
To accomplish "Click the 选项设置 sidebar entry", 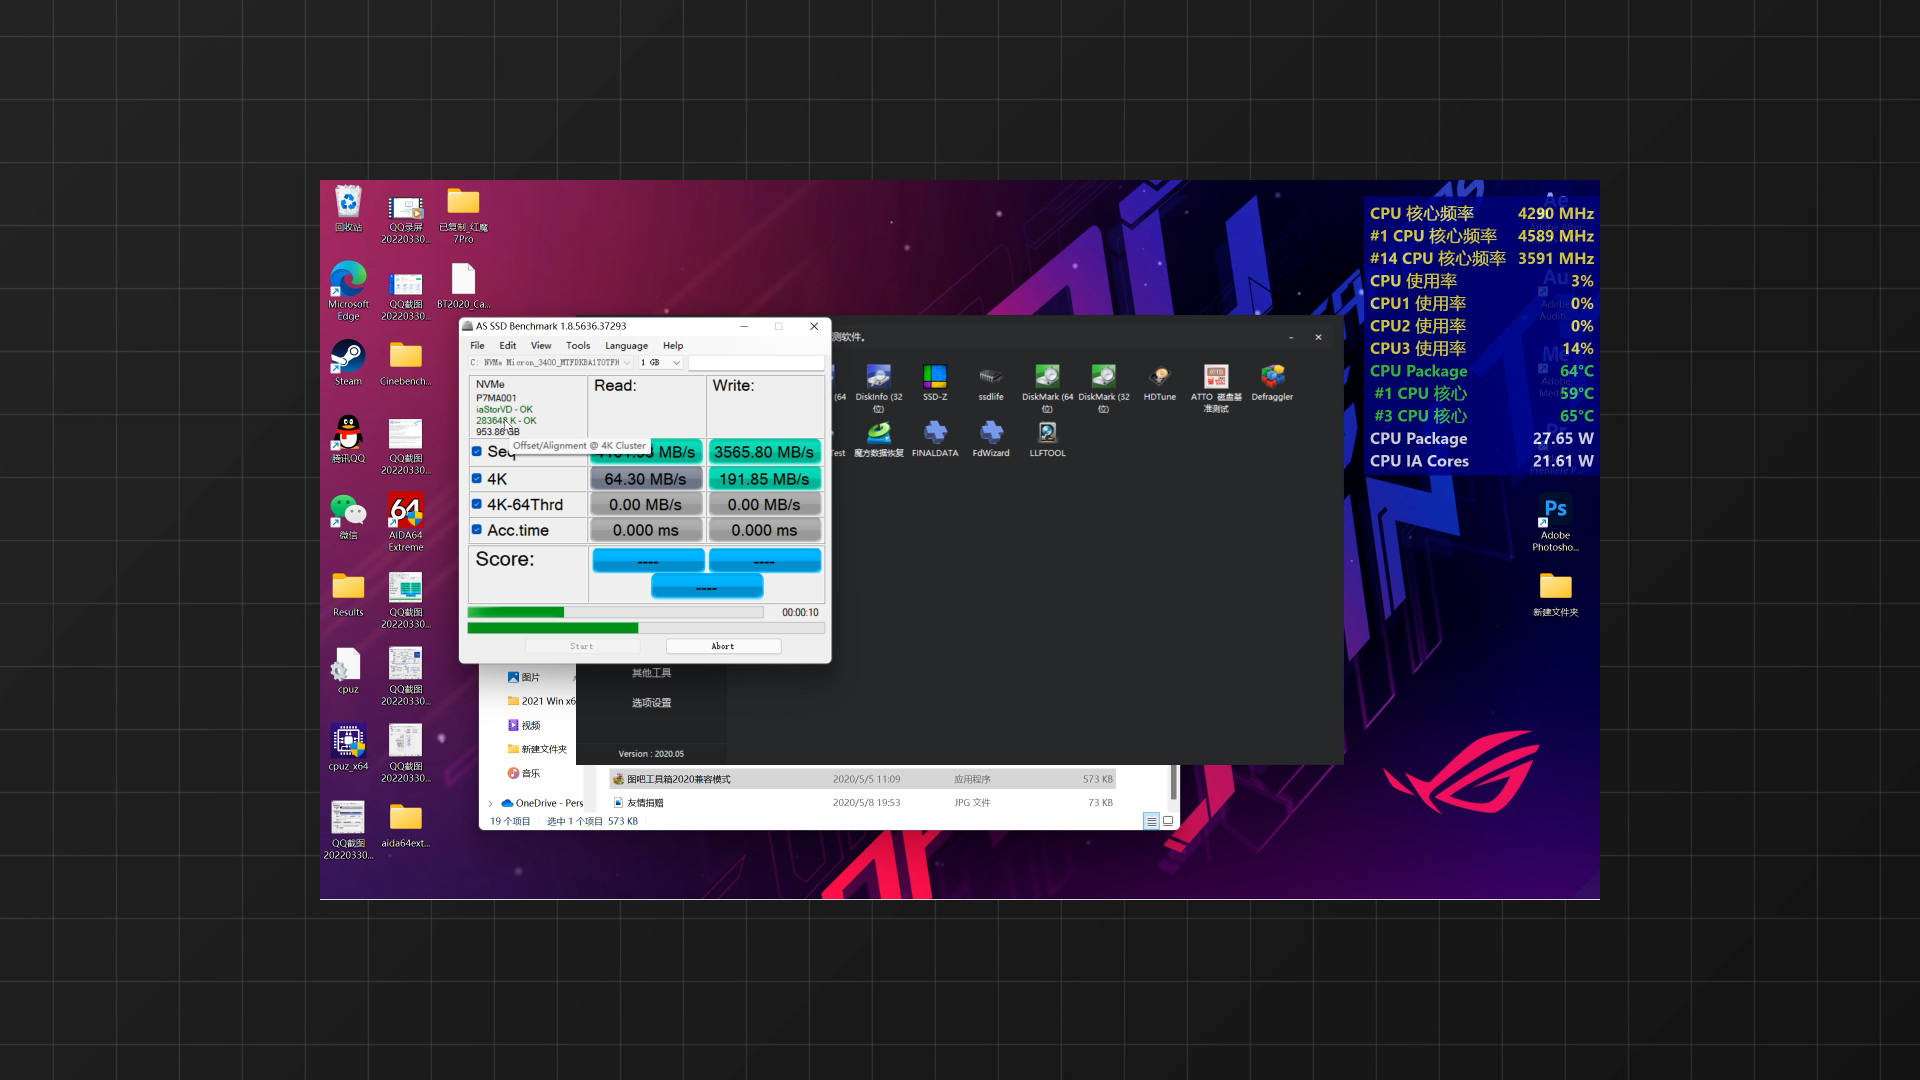I will [651, 703].
